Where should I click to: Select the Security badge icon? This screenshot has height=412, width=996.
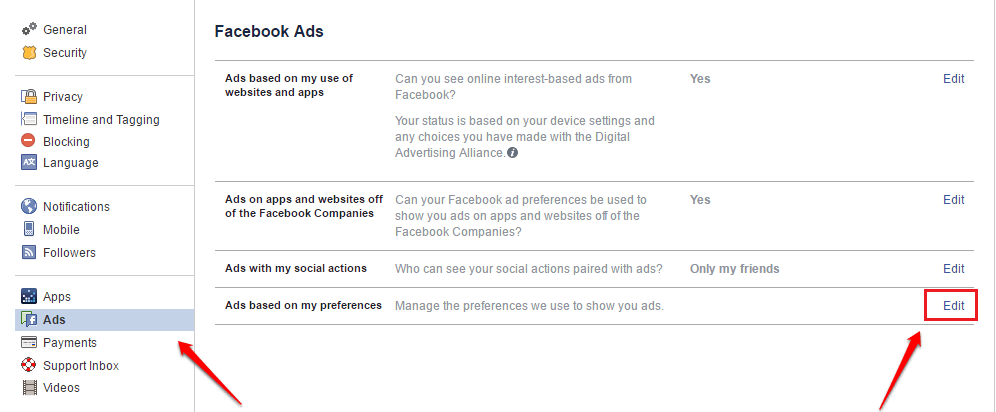tap(29, 53)
